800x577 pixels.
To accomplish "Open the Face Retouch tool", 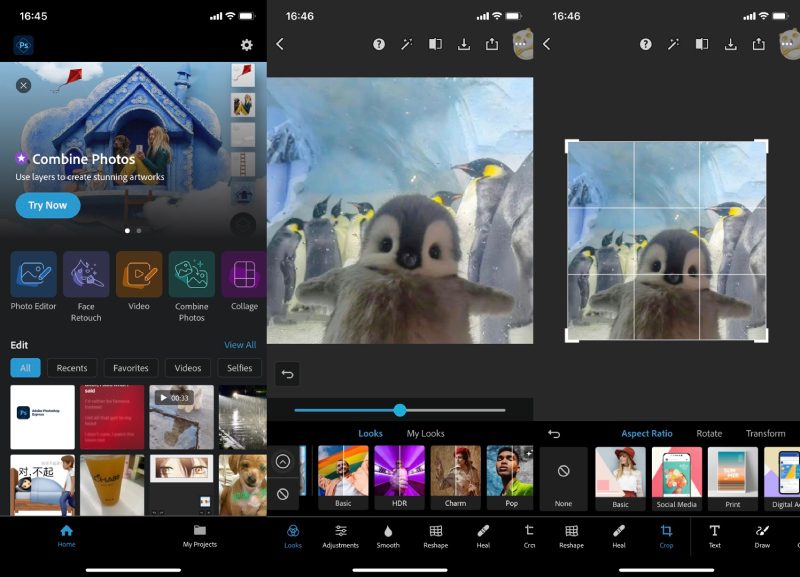I will tap(86, 287).
